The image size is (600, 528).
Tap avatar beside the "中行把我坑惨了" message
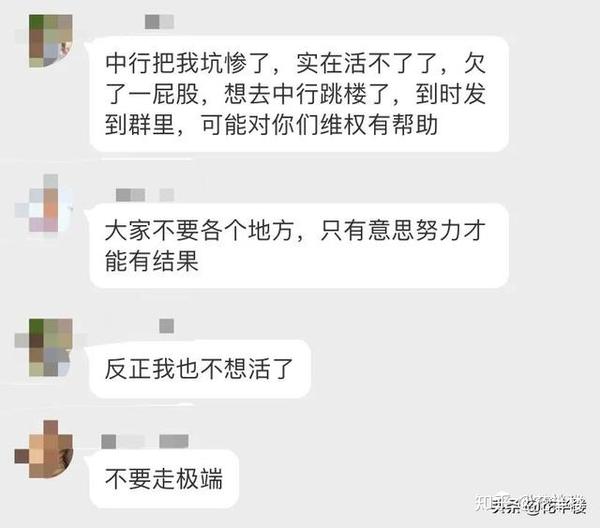click(x=51, y=41)
